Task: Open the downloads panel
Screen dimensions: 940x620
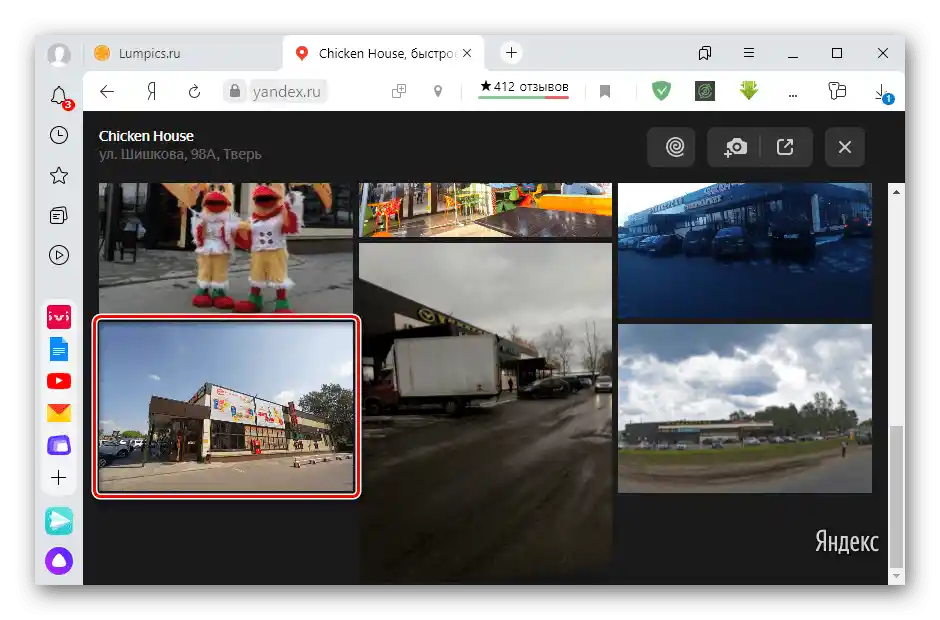Action: (x=883, y=93)
